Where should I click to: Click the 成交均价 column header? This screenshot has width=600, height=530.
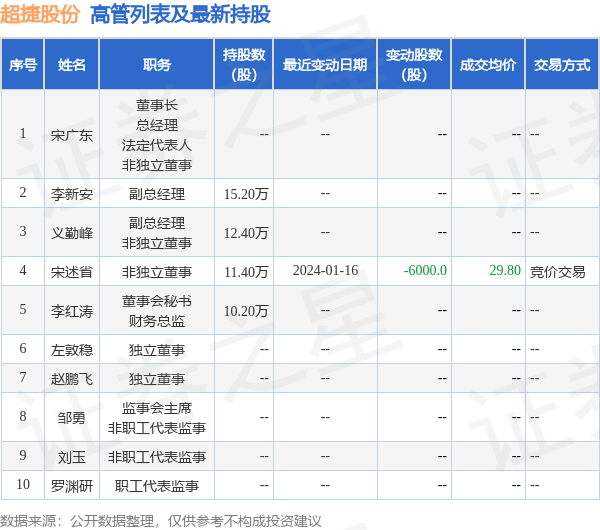[x=488, y=65]
